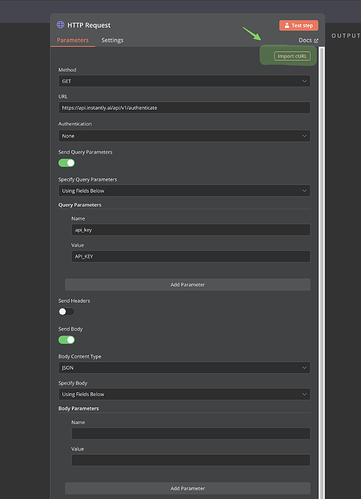Image resolution: width=361 pixels, height=499 pixels.
Task: Click the OUTPUT panel heading
Action: click(346, 36)
